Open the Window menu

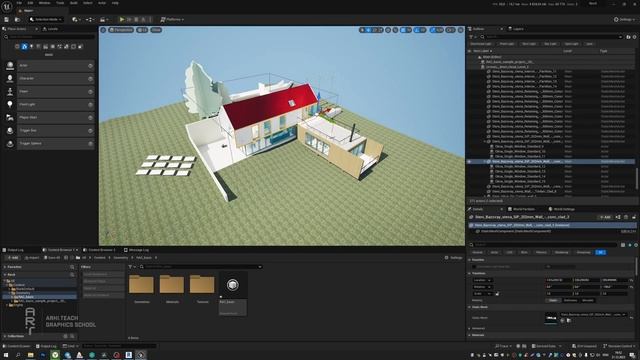pos(44,3)
